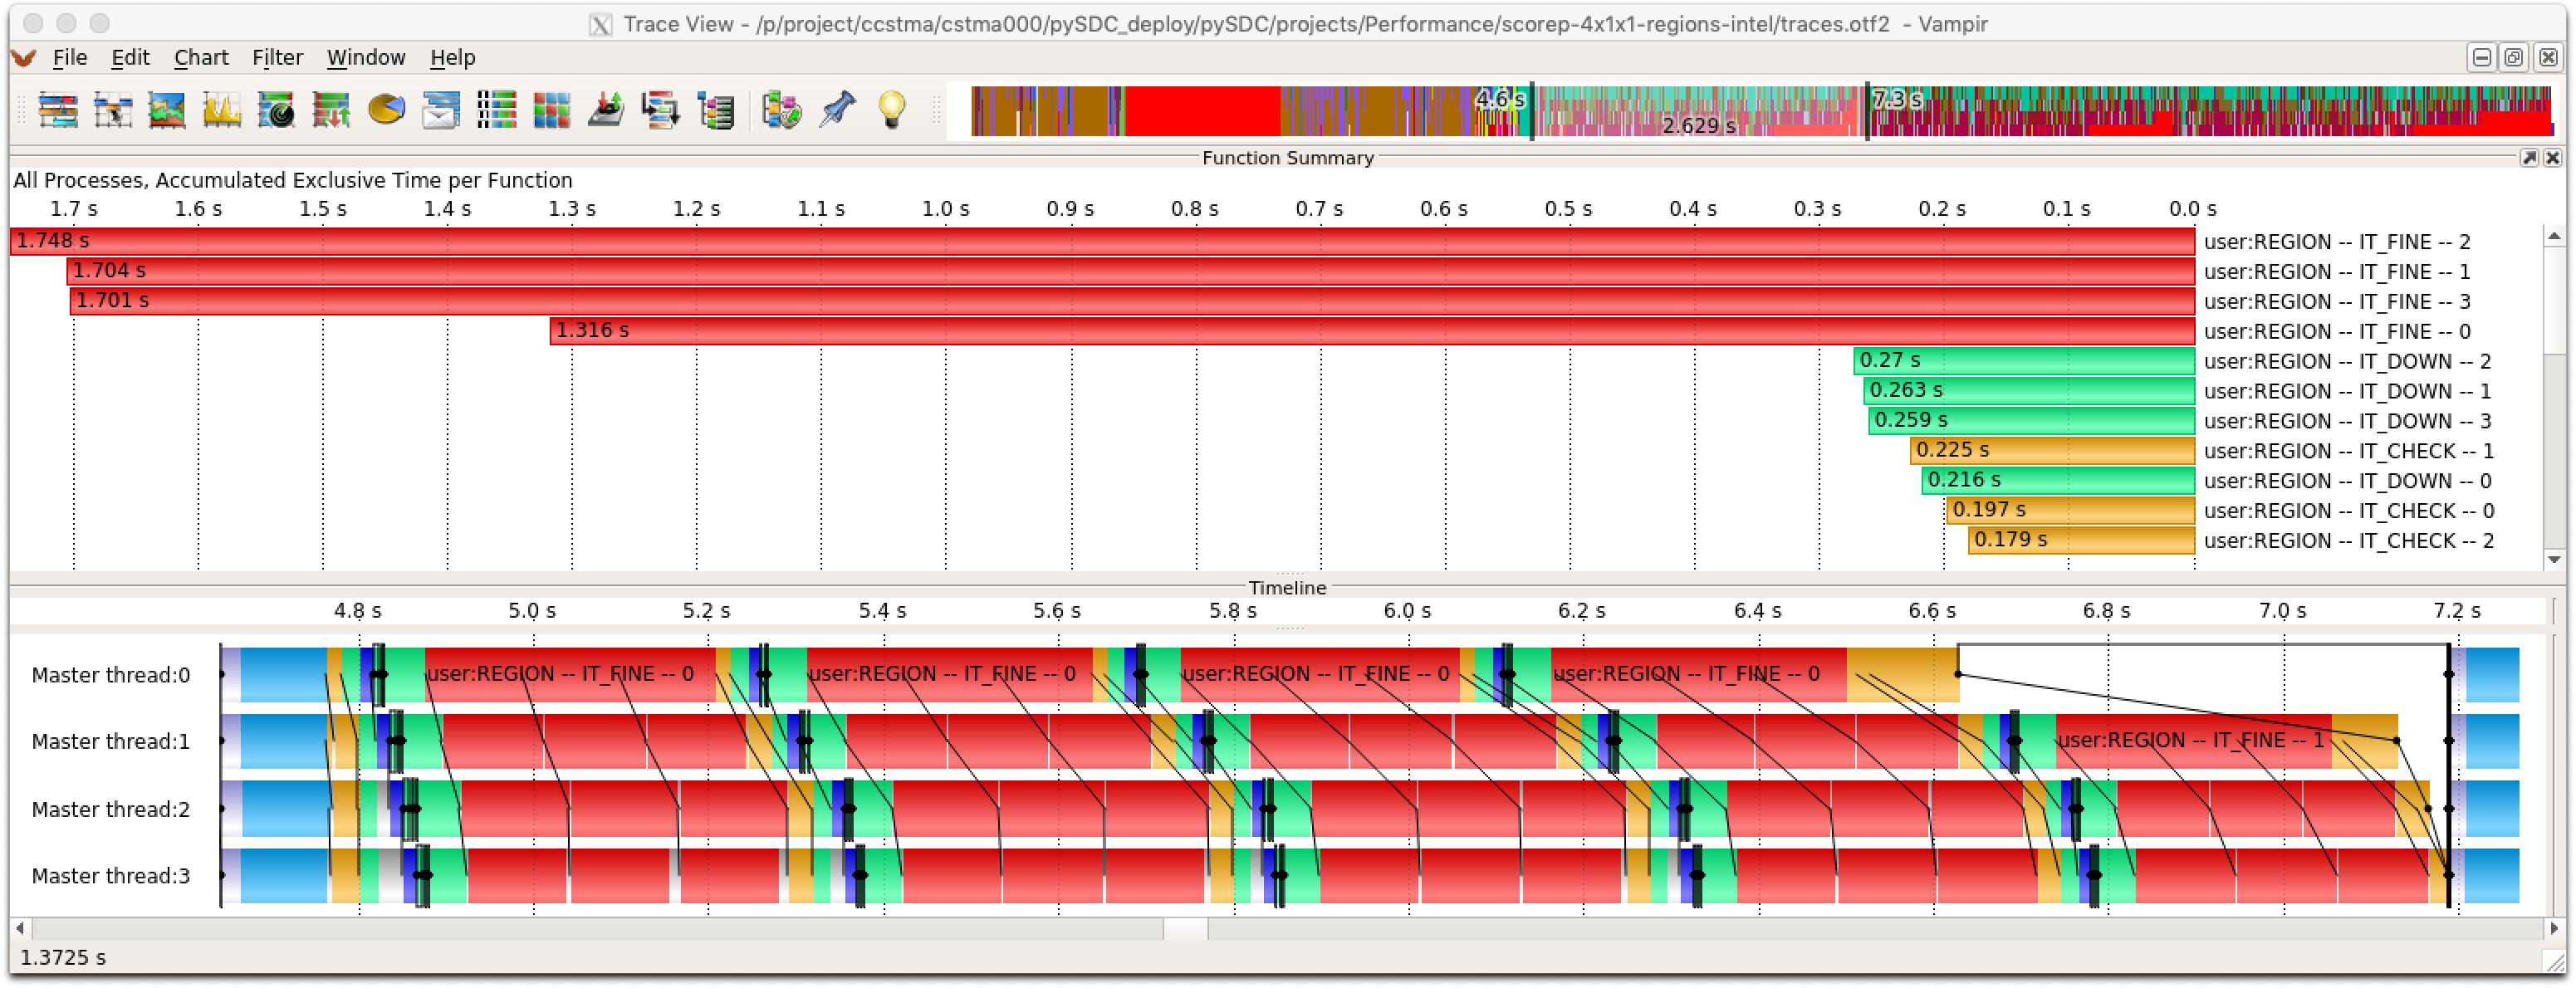Screen dimensions: 2576x988
Task: Select the 0.179 s IT_CHECK -- 2 bar
Action: coord(2082,540)
